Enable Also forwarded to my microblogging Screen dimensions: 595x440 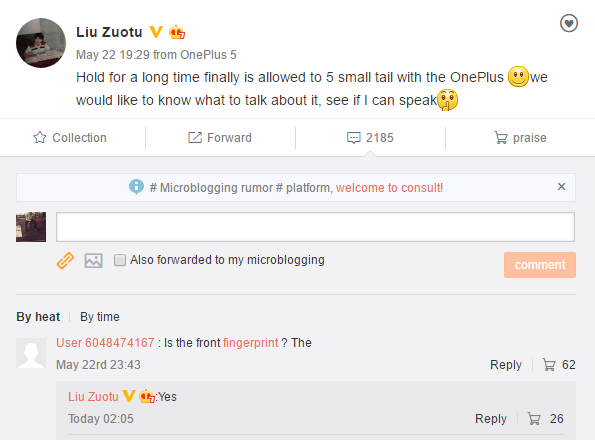(120, 260)
